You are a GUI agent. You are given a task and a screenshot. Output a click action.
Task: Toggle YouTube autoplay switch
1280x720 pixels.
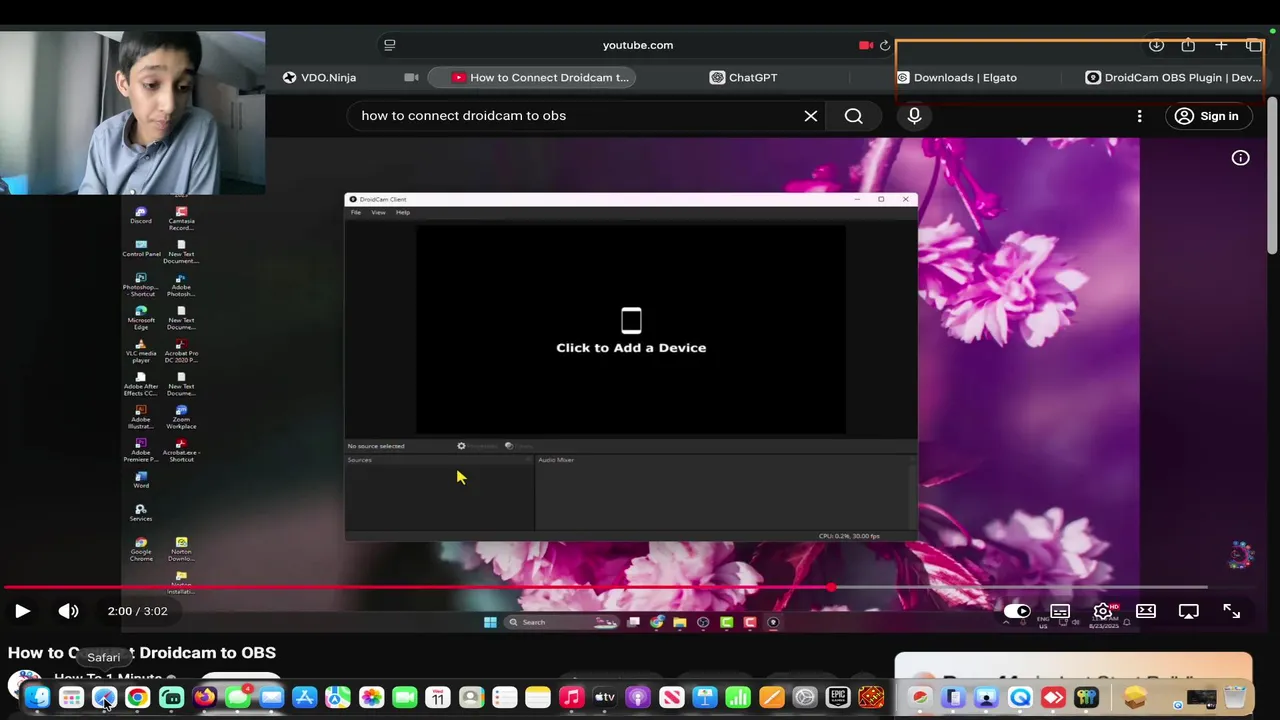(1017, 611)
